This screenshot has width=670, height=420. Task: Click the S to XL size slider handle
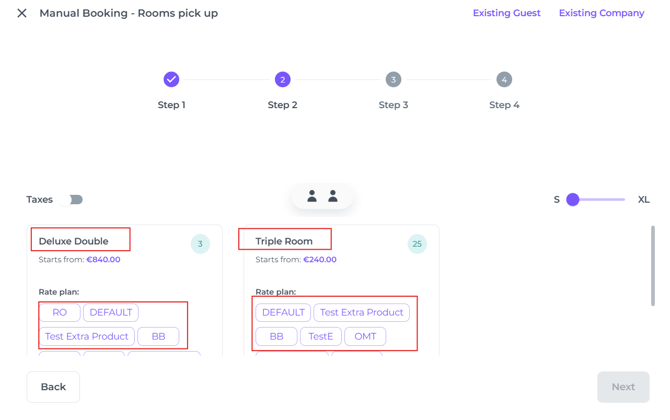click(x=573, y=200)
